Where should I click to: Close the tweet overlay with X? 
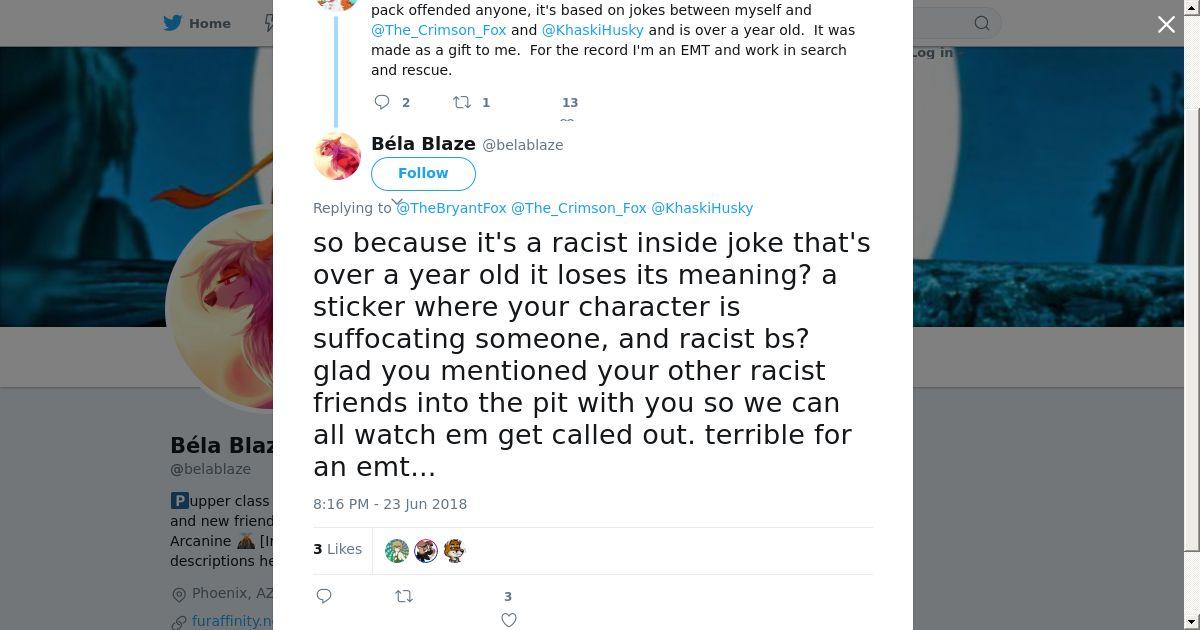(x=1166, y=24)
